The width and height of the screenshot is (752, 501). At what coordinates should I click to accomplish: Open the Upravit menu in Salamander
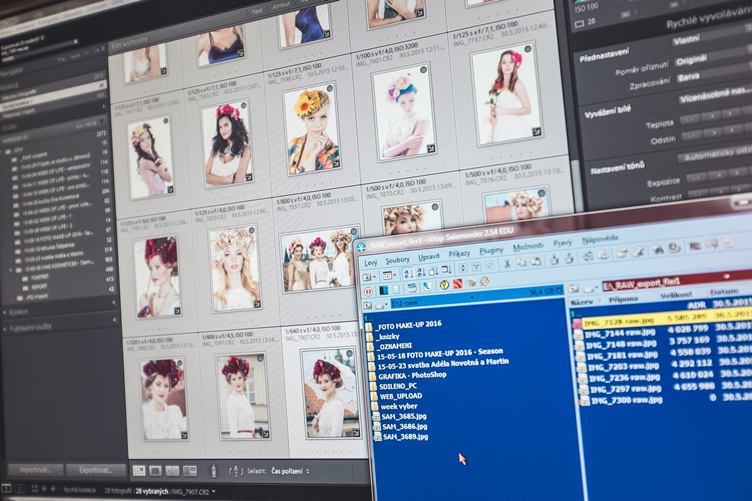point(429,257)
